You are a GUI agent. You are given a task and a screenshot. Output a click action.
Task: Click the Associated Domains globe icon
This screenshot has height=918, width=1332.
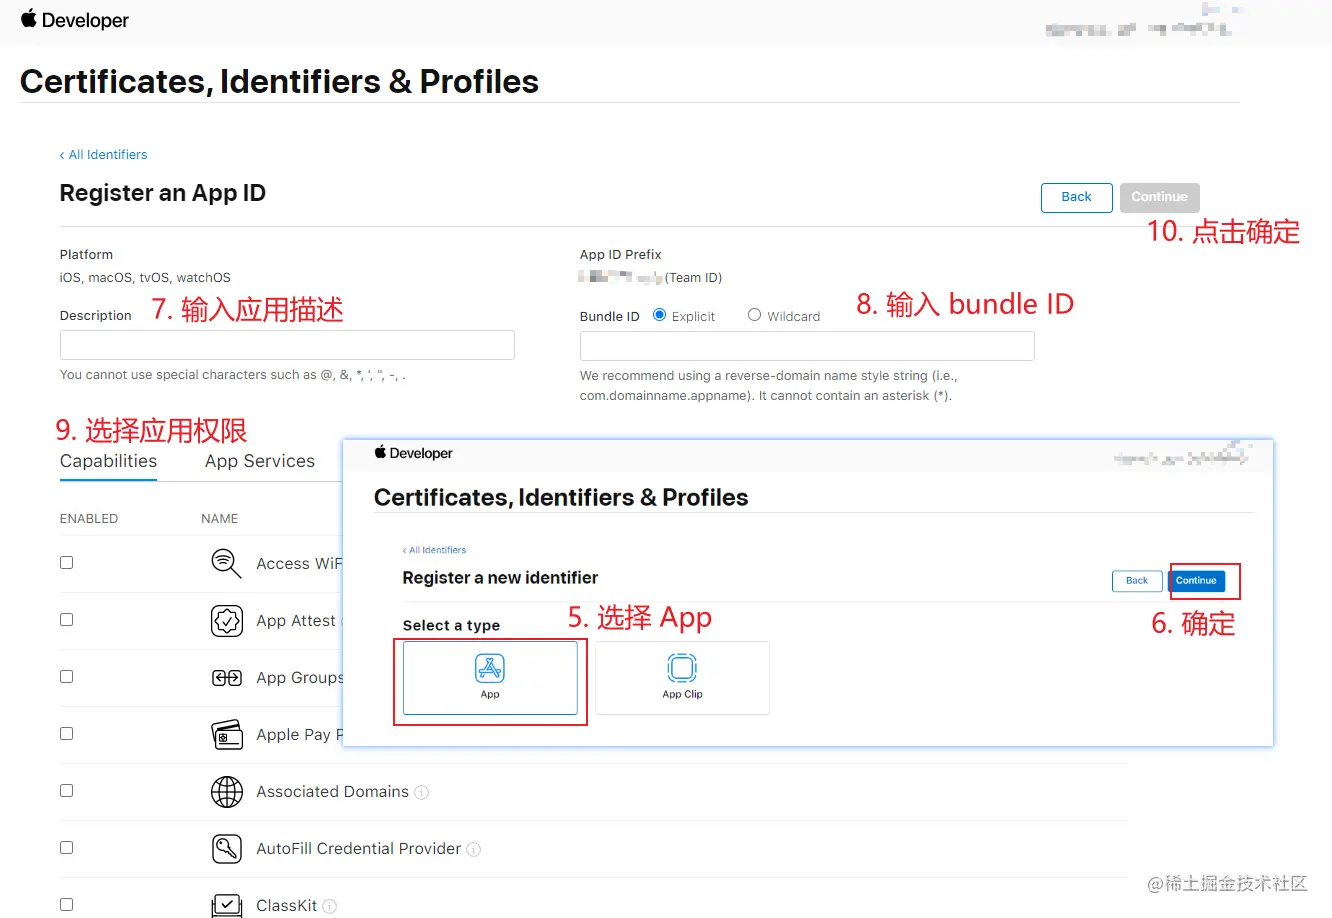tap(227, 792)
